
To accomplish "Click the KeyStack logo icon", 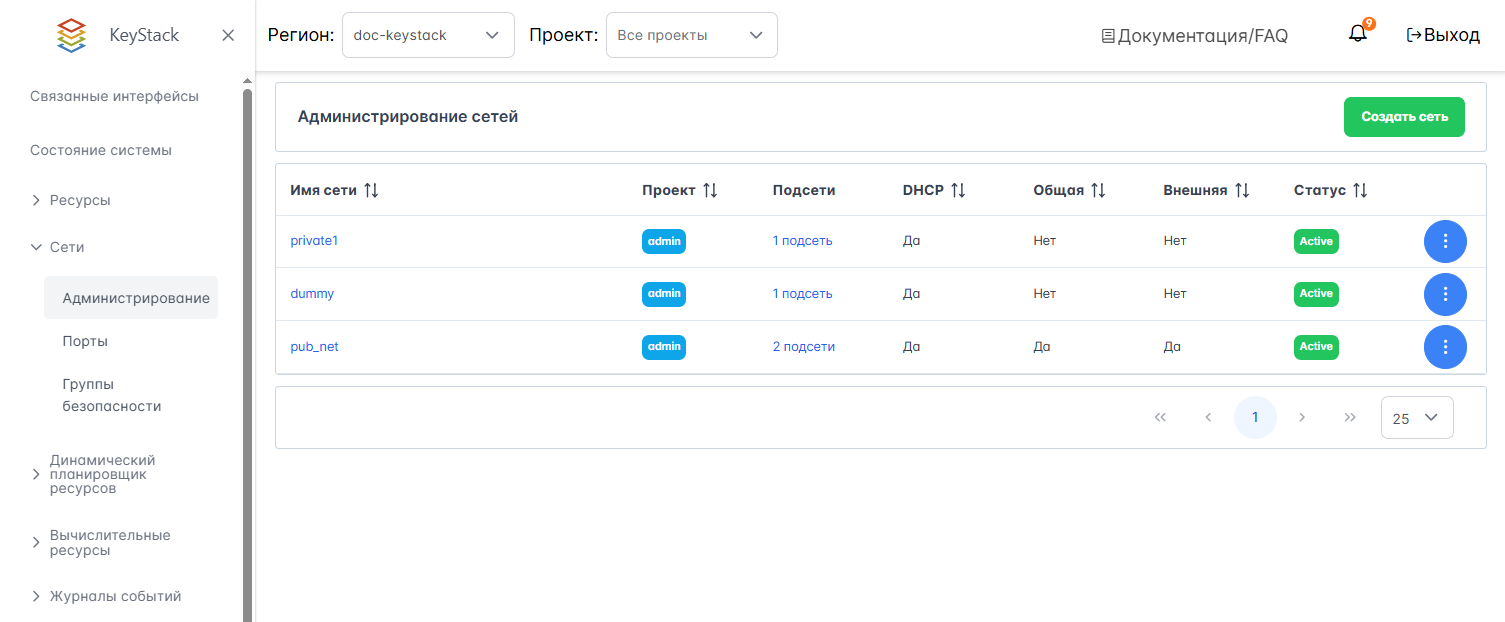I will (x=71, y=35).
